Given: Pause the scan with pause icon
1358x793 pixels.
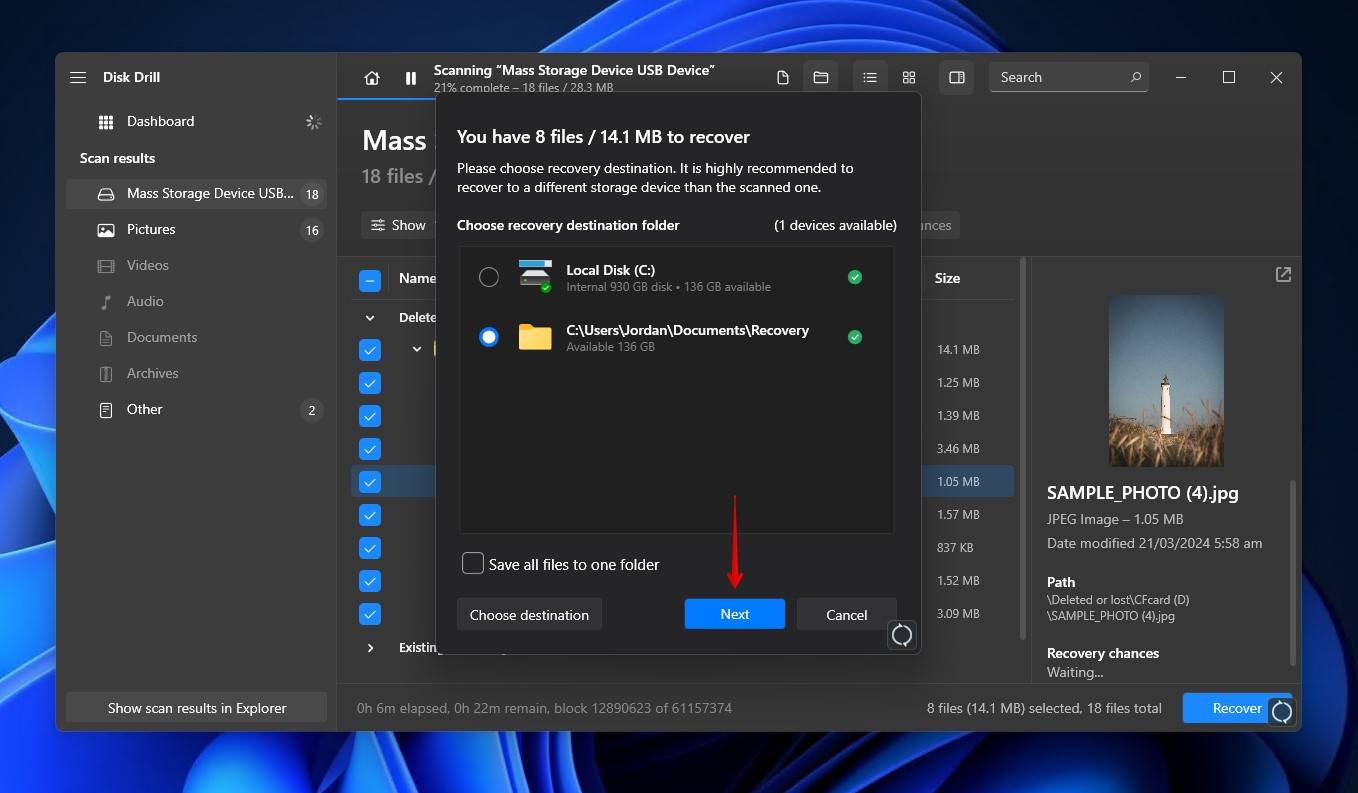Looking at the screenshot, I should [411, 78].
